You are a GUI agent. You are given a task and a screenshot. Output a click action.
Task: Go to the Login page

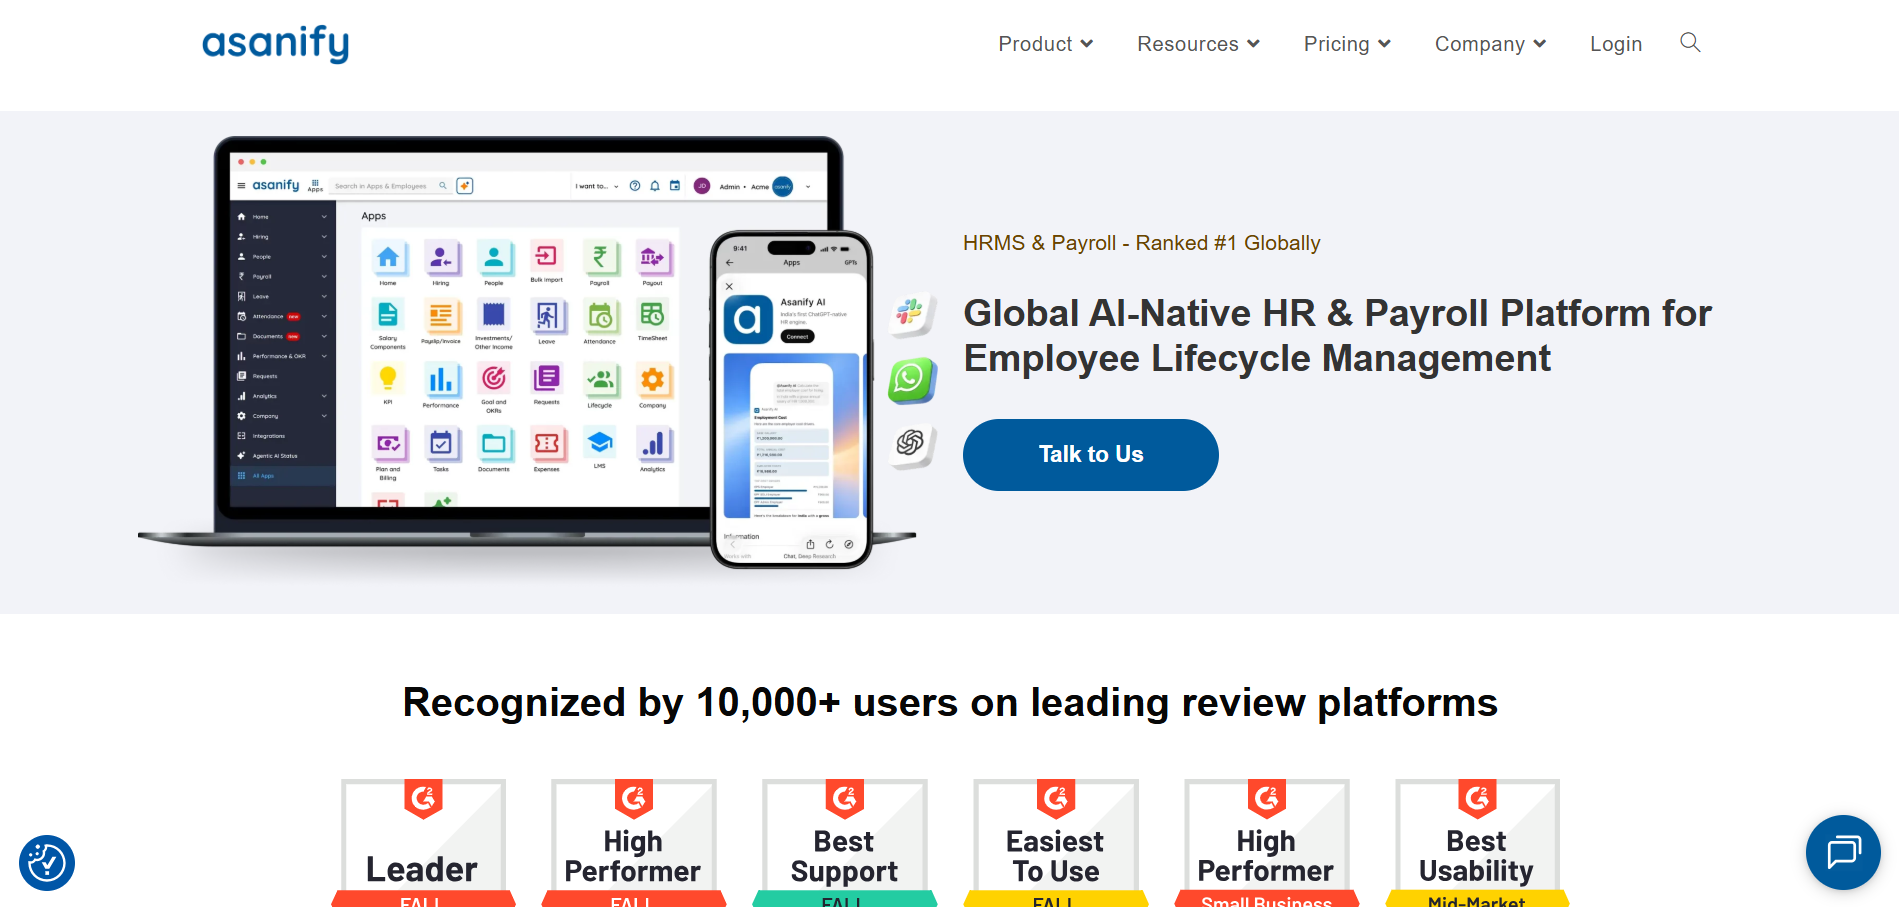coord(1616,44)
